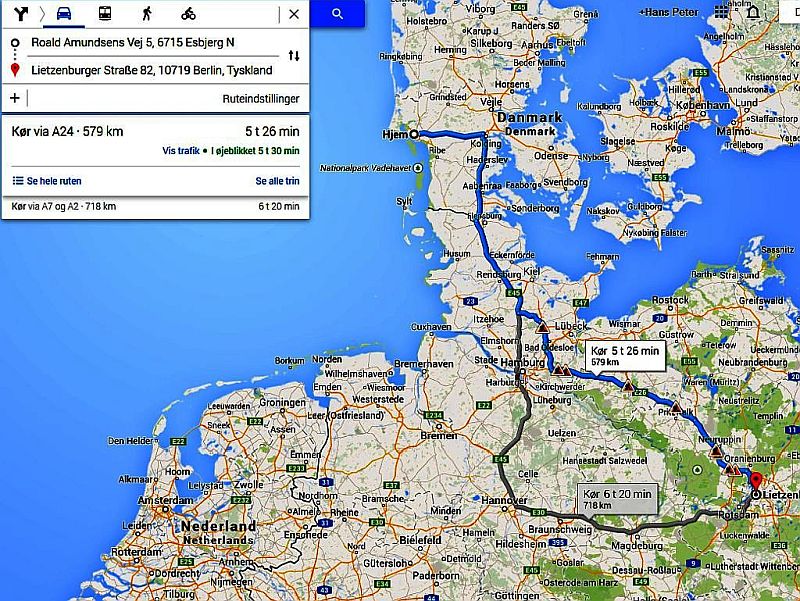Click the Nederland country label
Image resolution: width=800 pixels, height=601 pixels.
click(218, 525)
